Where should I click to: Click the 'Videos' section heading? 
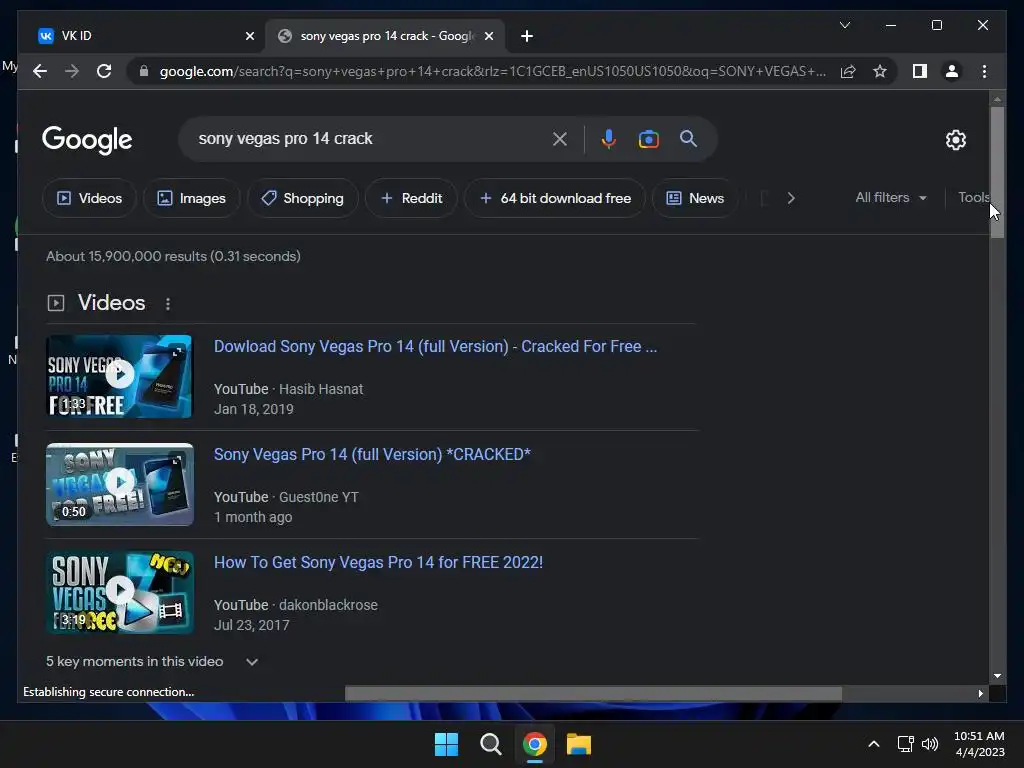click(112, 303)
